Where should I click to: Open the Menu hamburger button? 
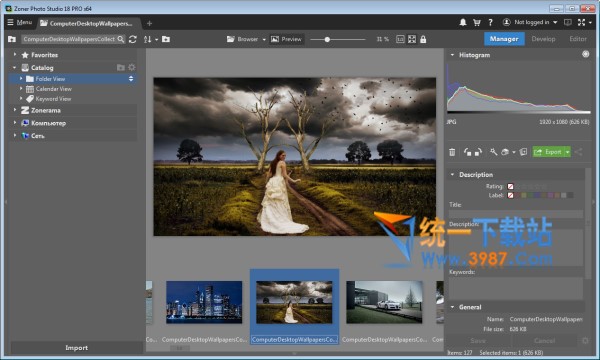pyautogui.click(x=19, y=22)
